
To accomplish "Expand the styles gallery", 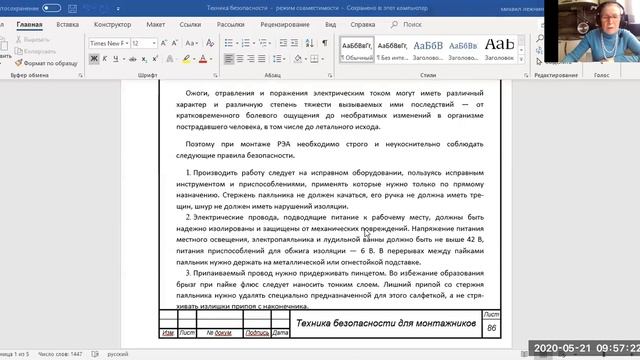I will (x=521, y=60).
